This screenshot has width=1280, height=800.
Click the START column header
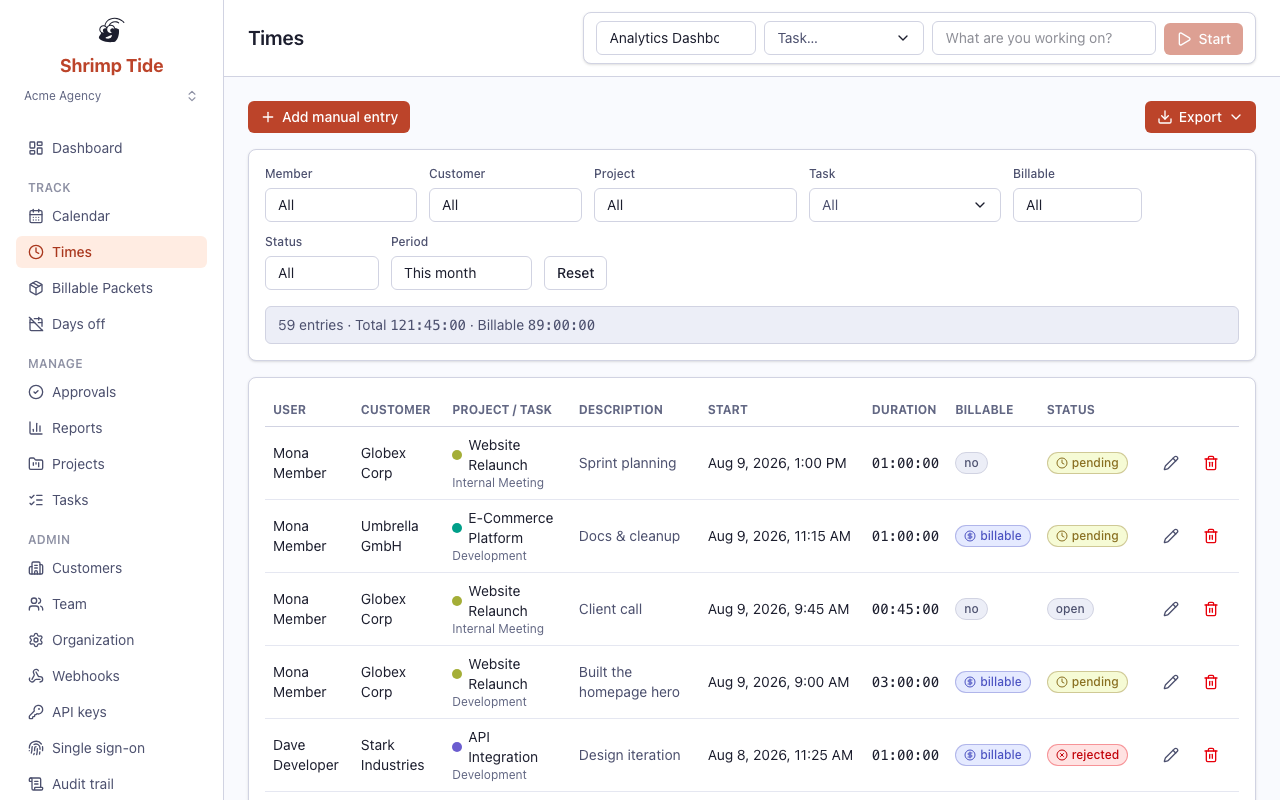tap(728, 410)
